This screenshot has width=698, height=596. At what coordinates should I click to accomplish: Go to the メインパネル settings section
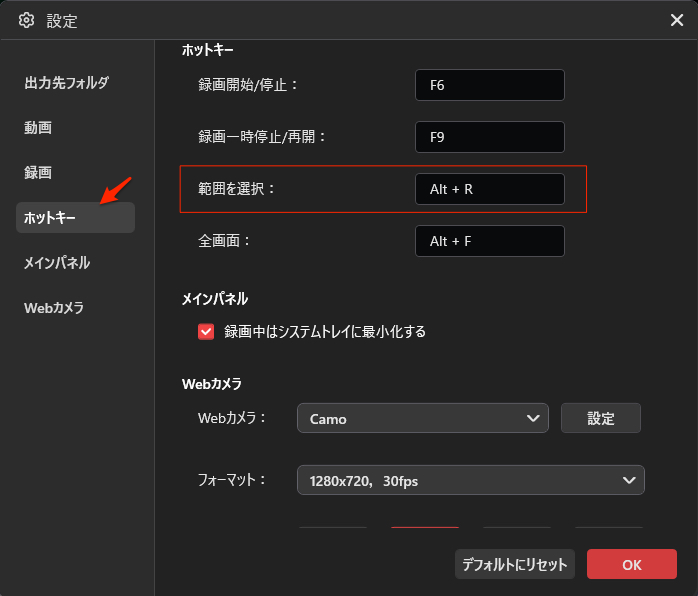point(57,263)
